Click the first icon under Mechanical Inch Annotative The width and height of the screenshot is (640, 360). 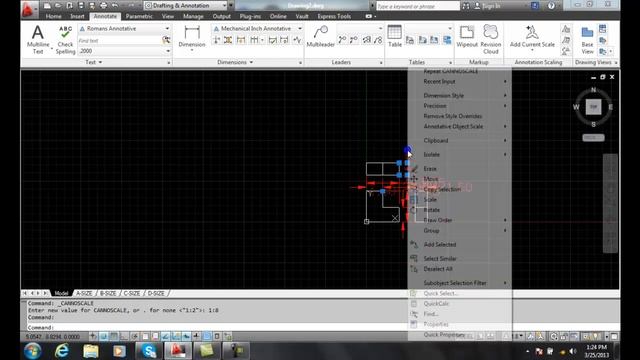click(x=217, y=40)
